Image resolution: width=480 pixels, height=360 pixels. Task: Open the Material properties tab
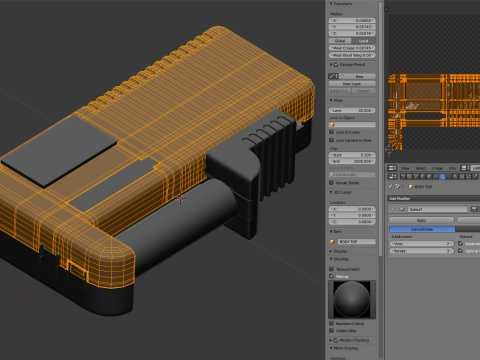tap(455, 176)
